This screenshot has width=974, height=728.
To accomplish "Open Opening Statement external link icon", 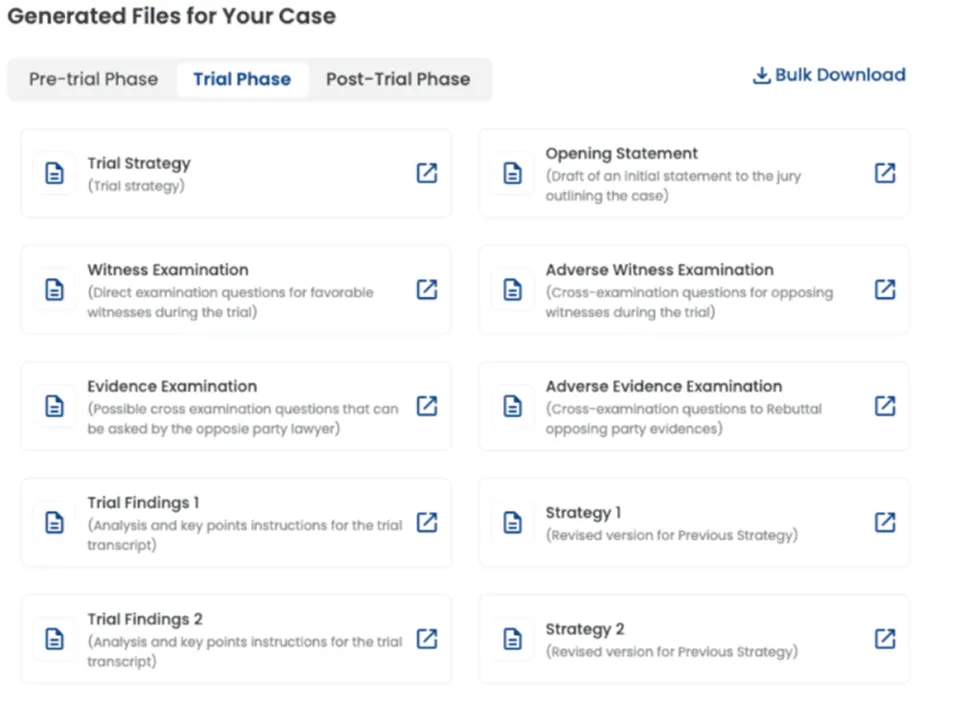I will click(885, 173).
